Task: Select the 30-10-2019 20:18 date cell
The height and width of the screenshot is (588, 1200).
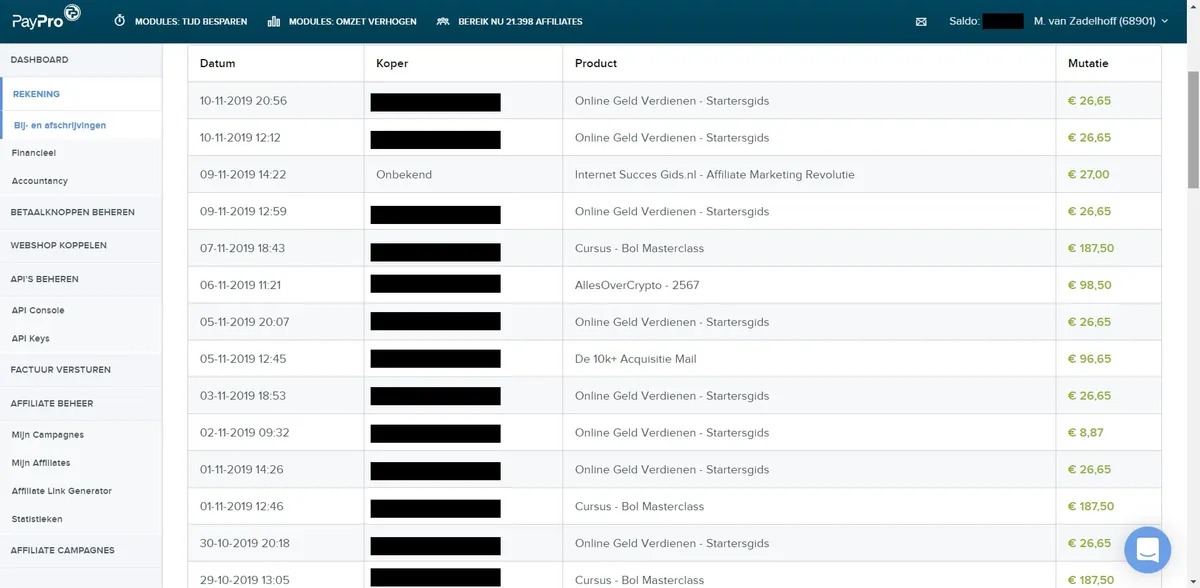Action: tap(244, 544)
